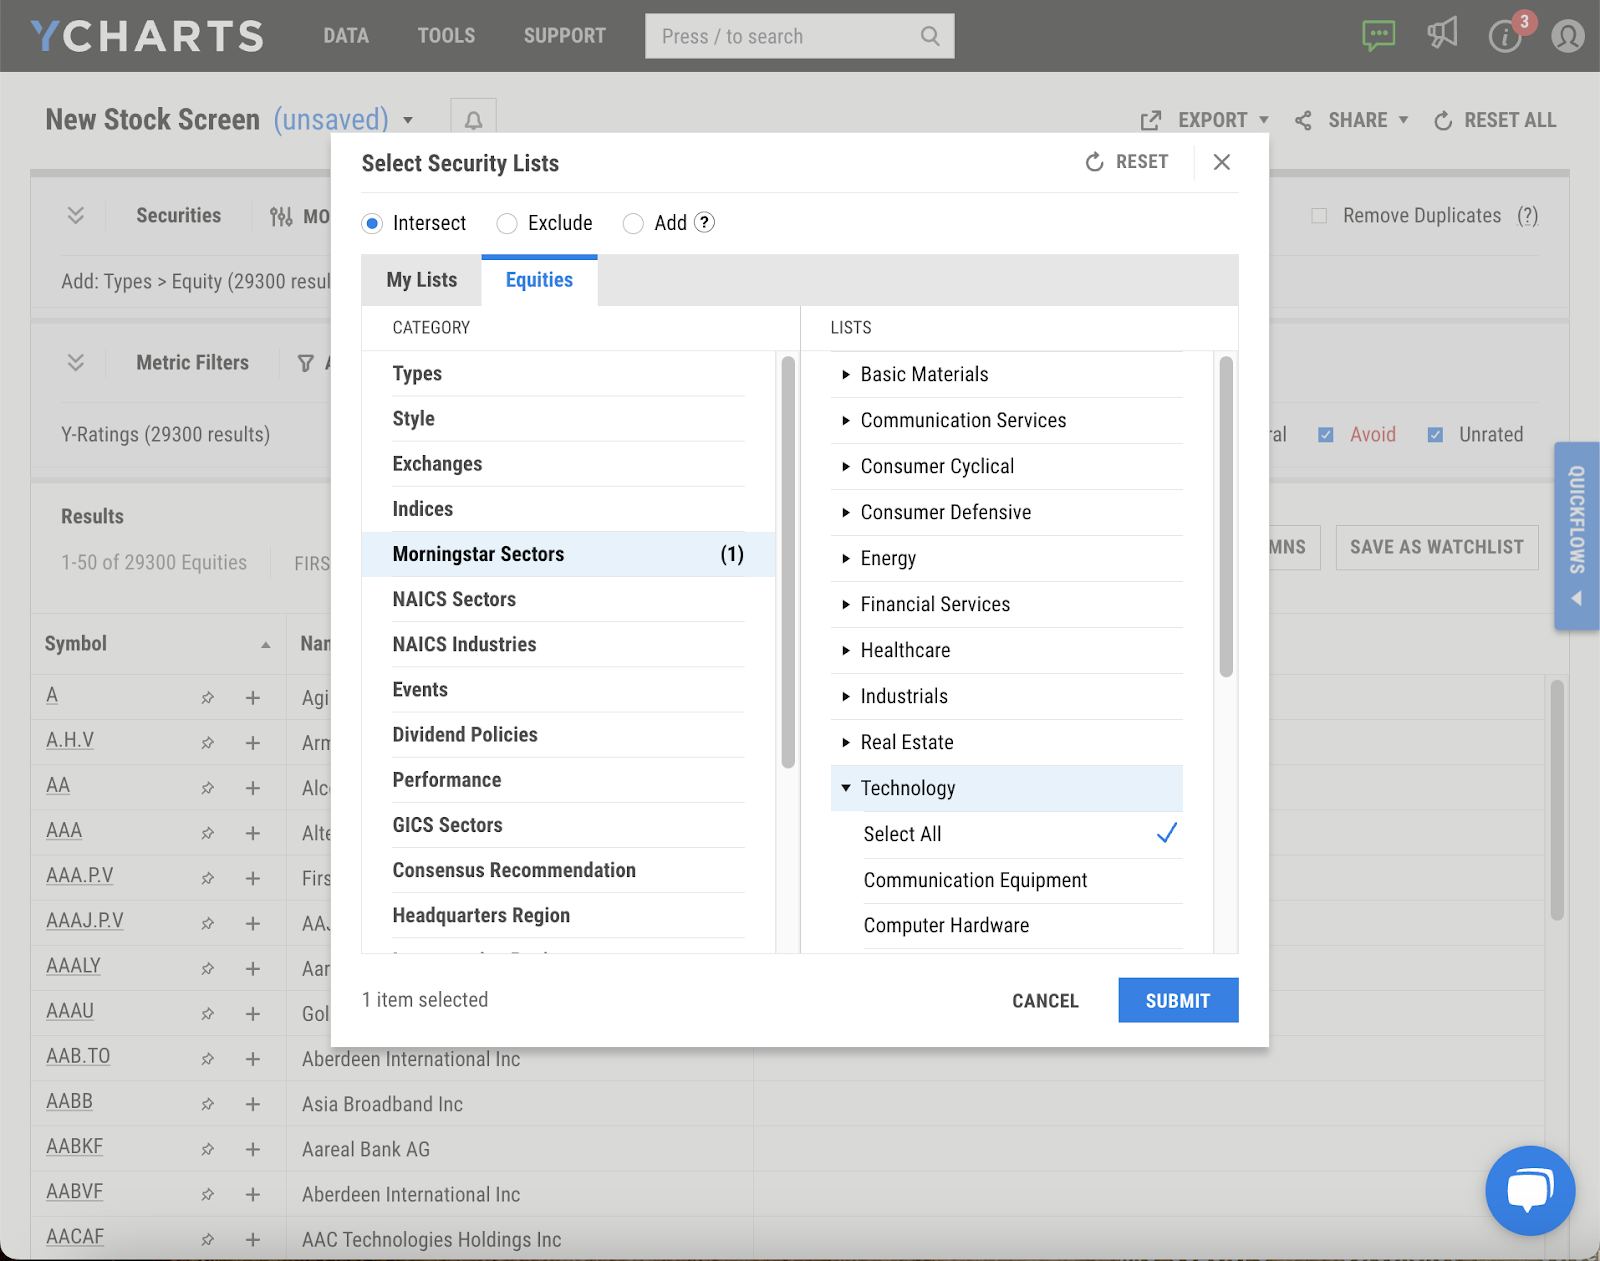Click the Share icon

1303,120
